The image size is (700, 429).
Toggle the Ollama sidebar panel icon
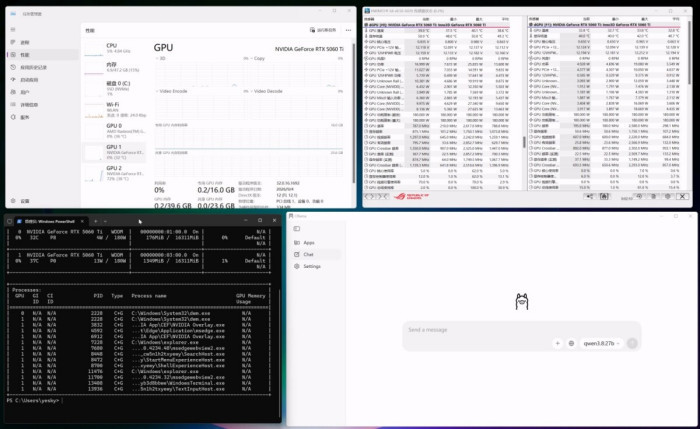point(297,229)
